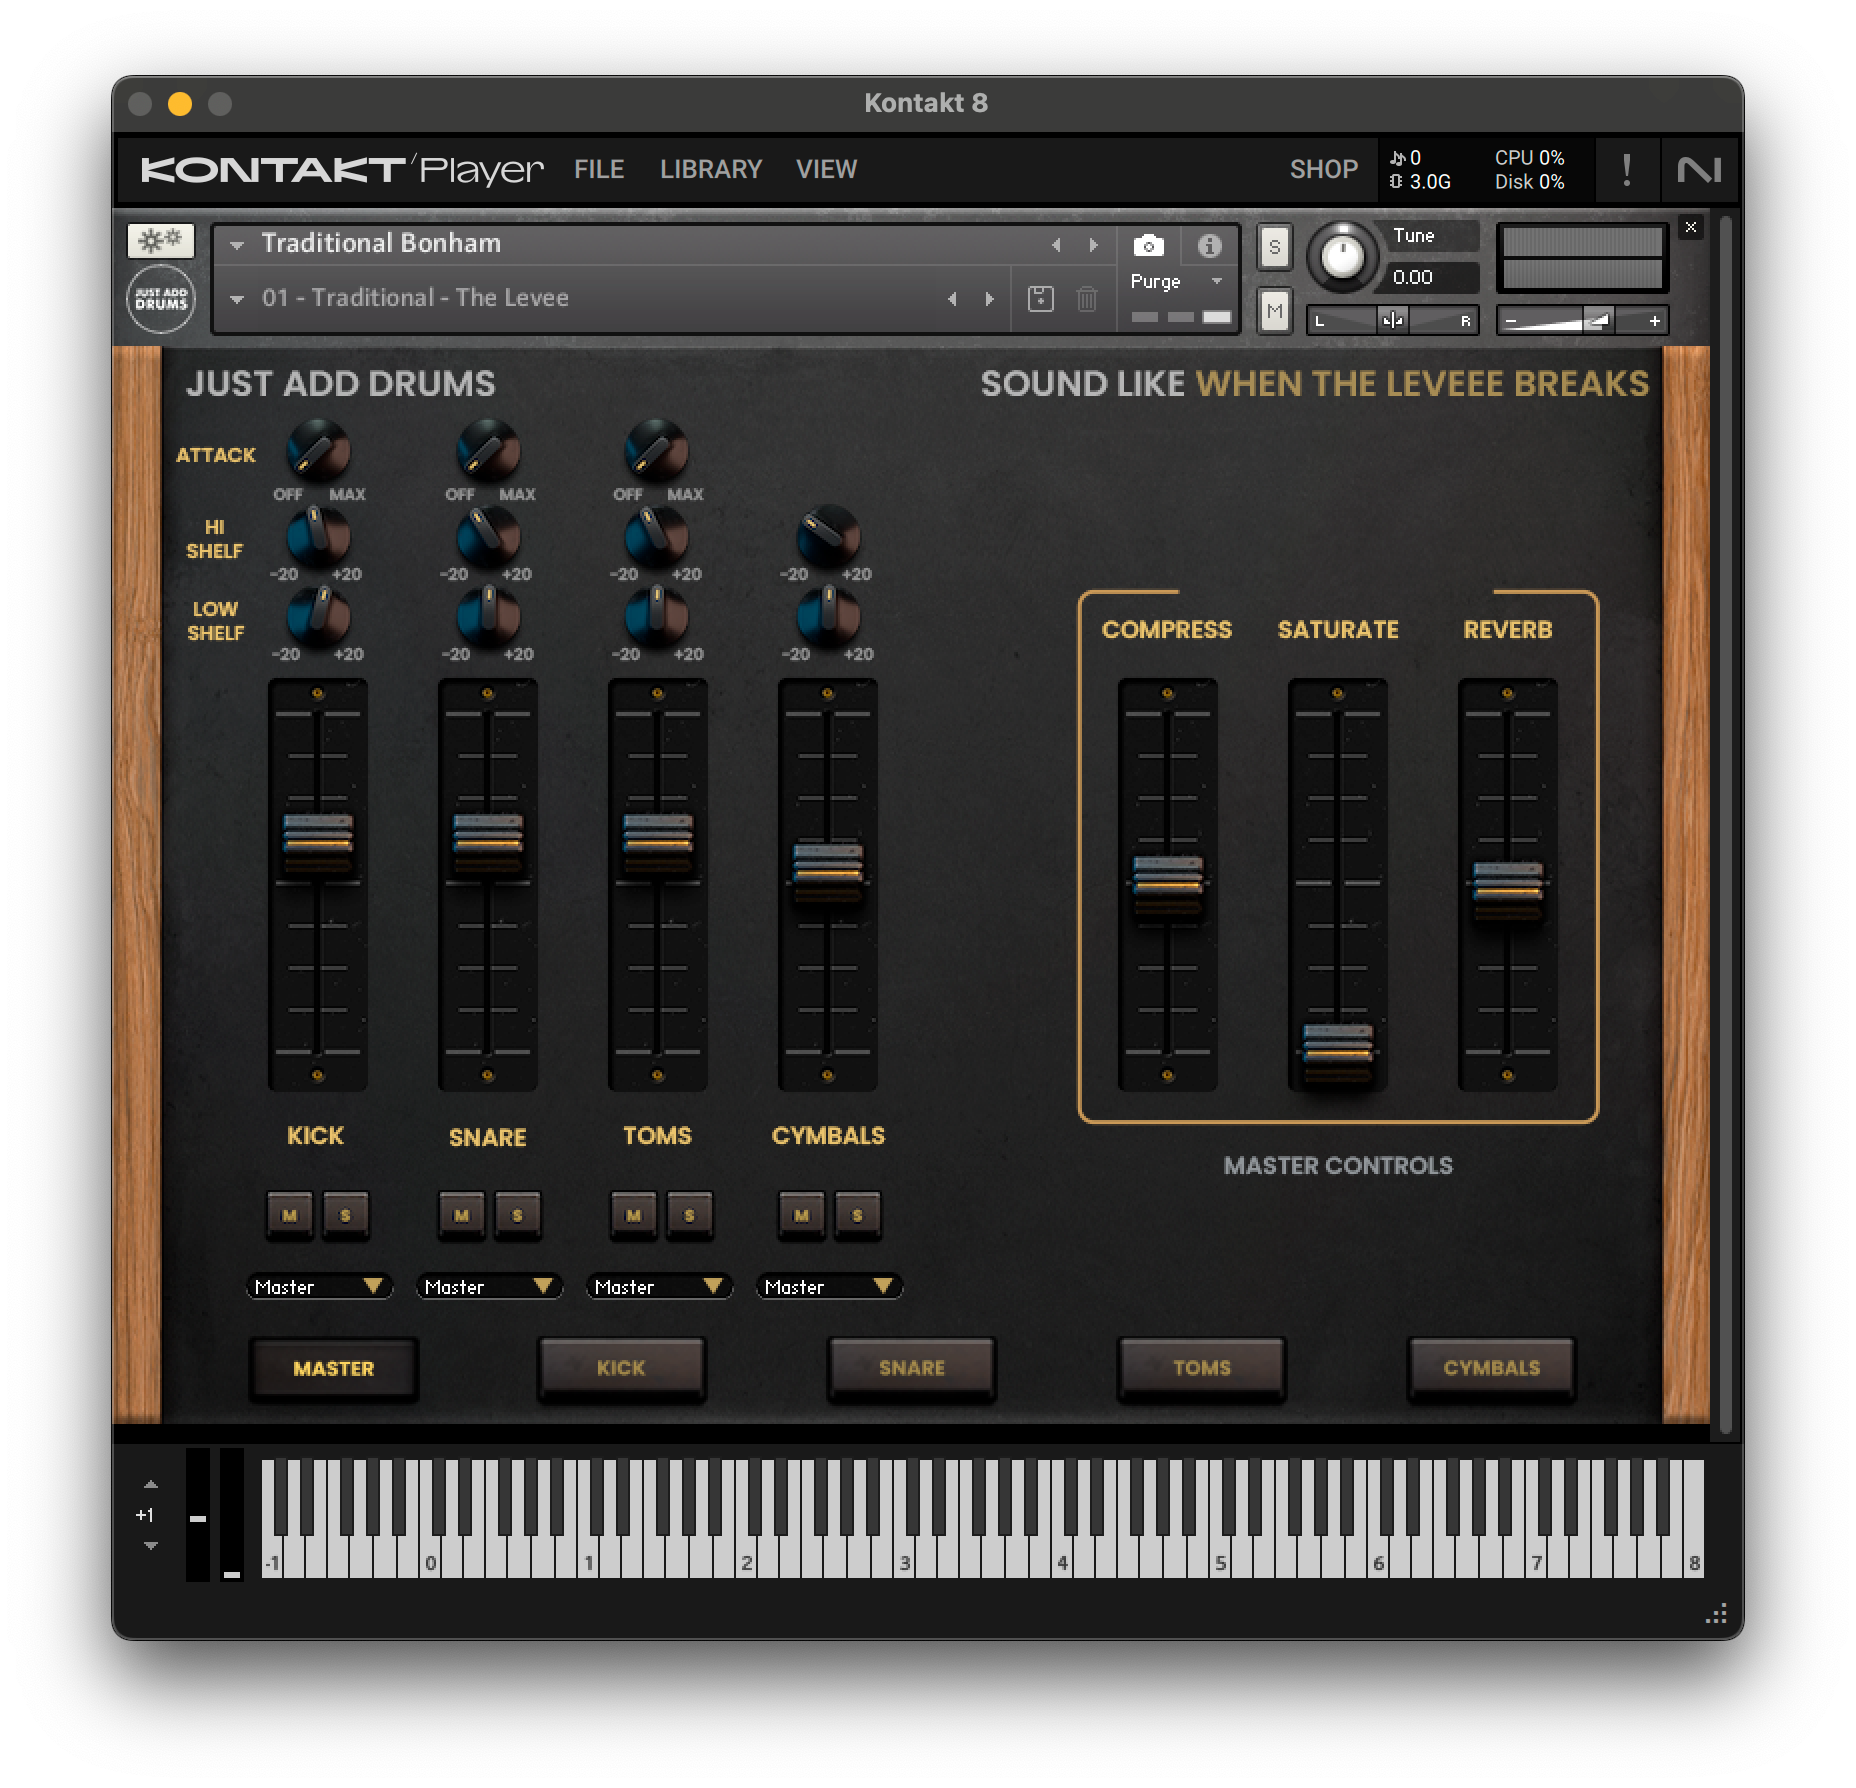Click the Snare low shelf knob

(488, 616)
